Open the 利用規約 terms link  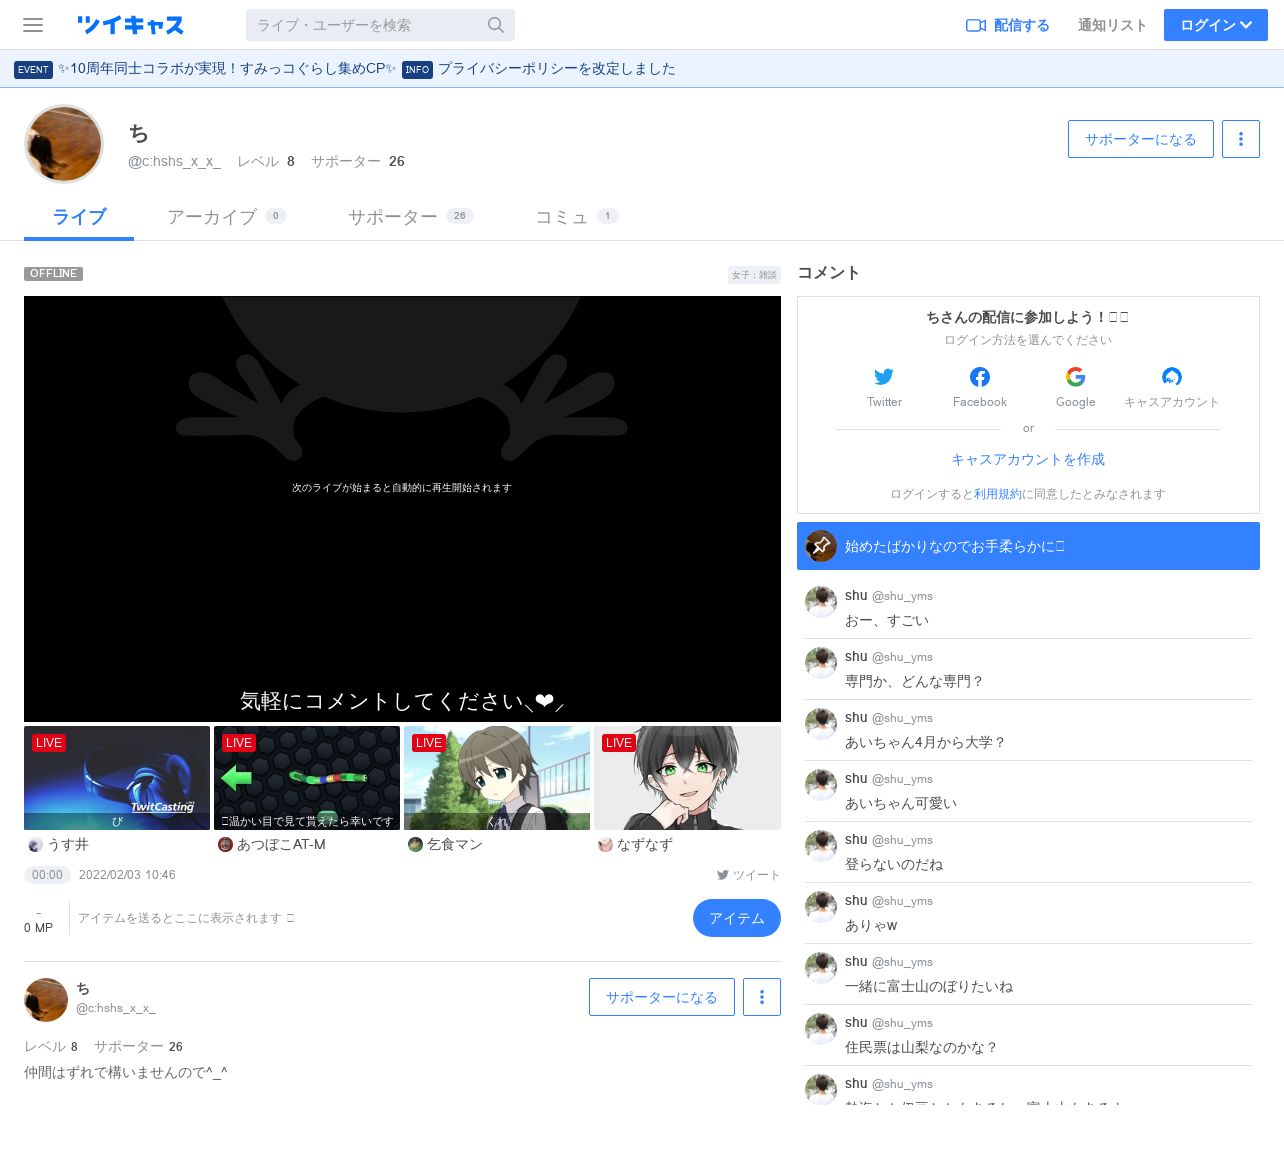(998, 494)
